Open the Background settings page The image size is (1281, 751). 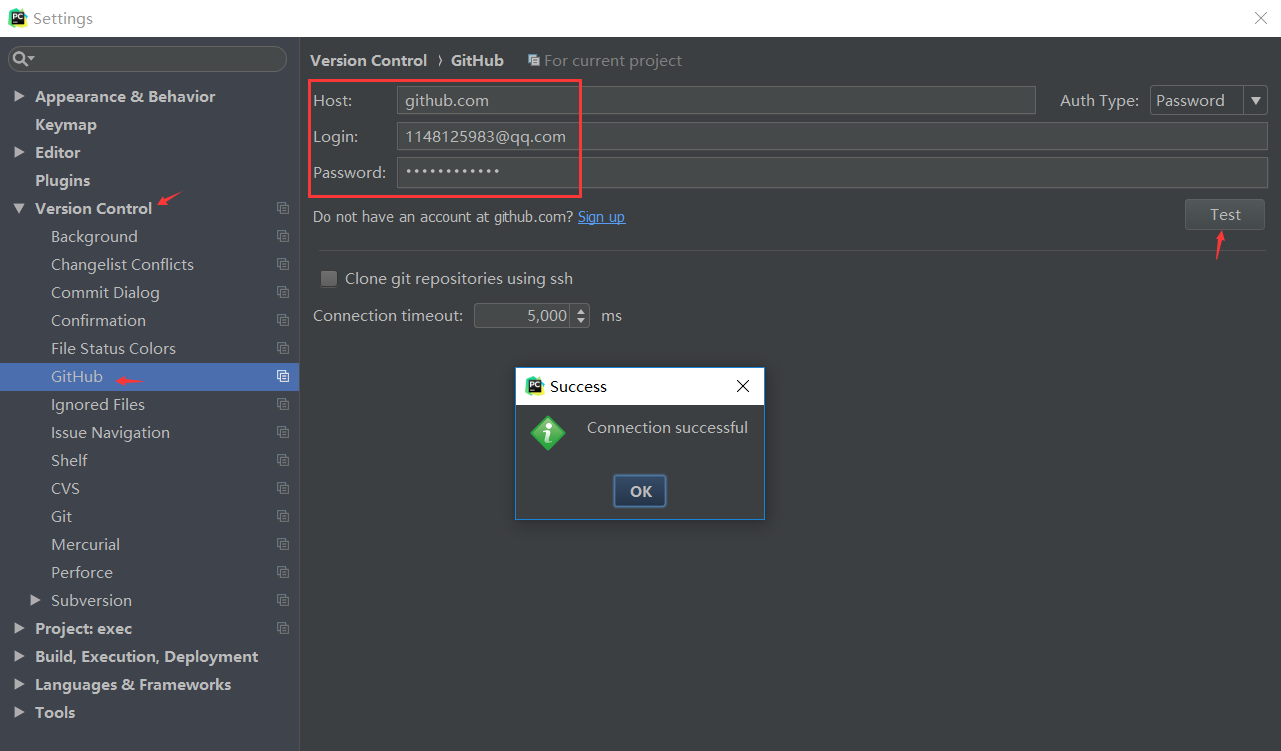tap(94, 237)
